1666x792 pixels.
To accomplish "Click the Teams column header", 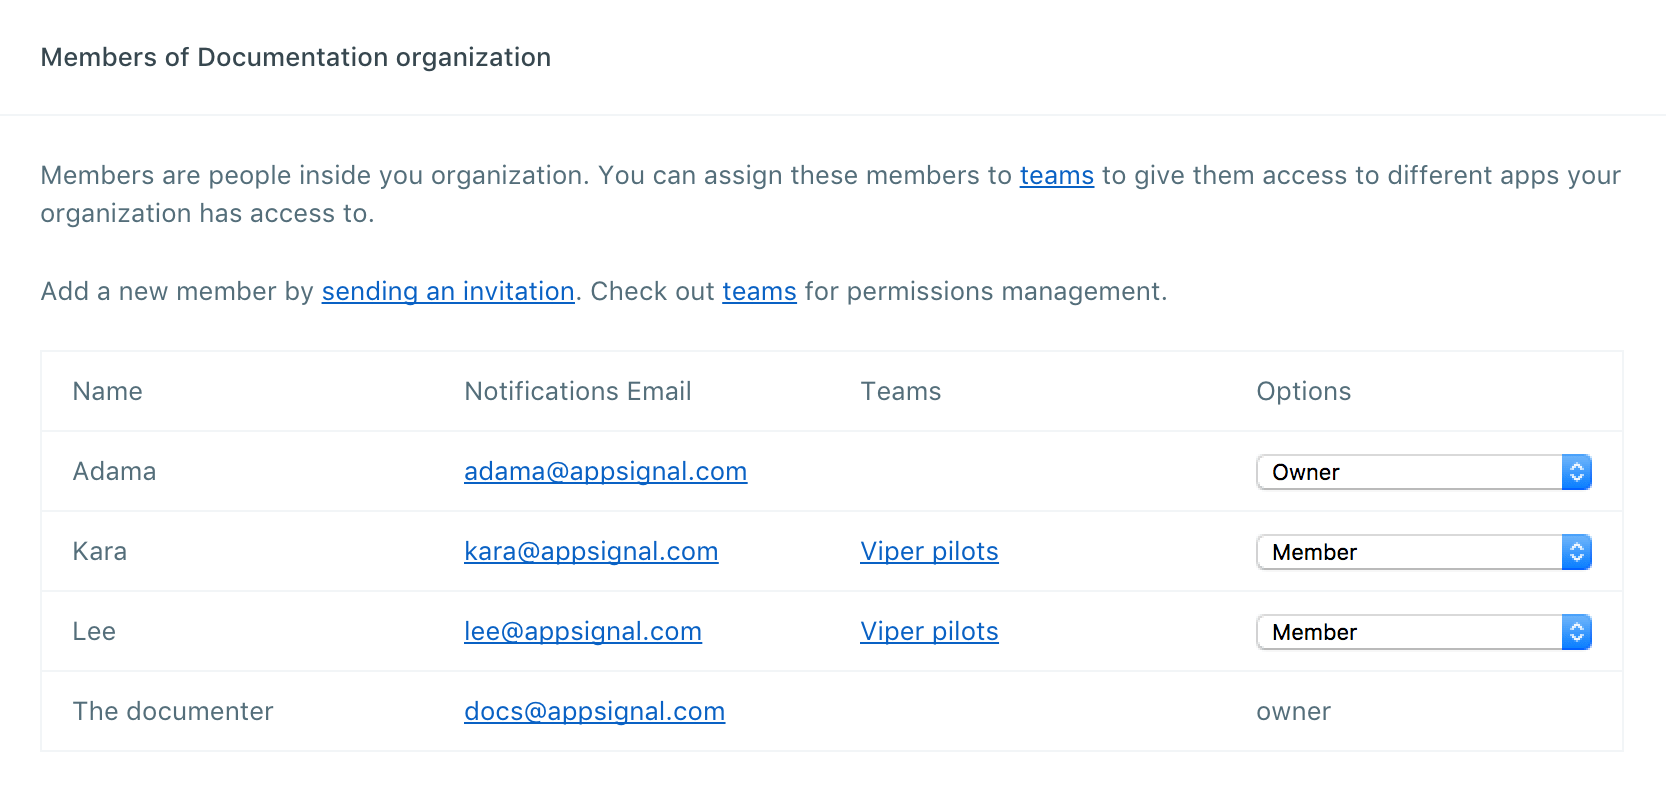I will 900,392.
